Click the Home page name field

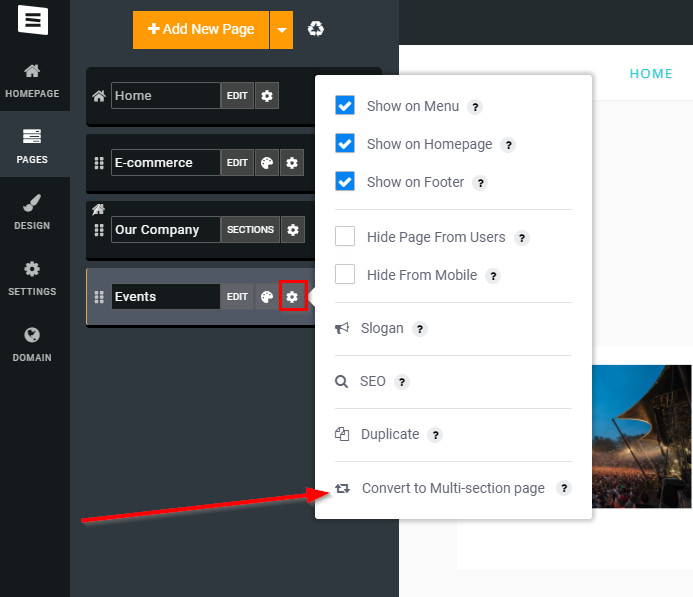click(166, 95)
